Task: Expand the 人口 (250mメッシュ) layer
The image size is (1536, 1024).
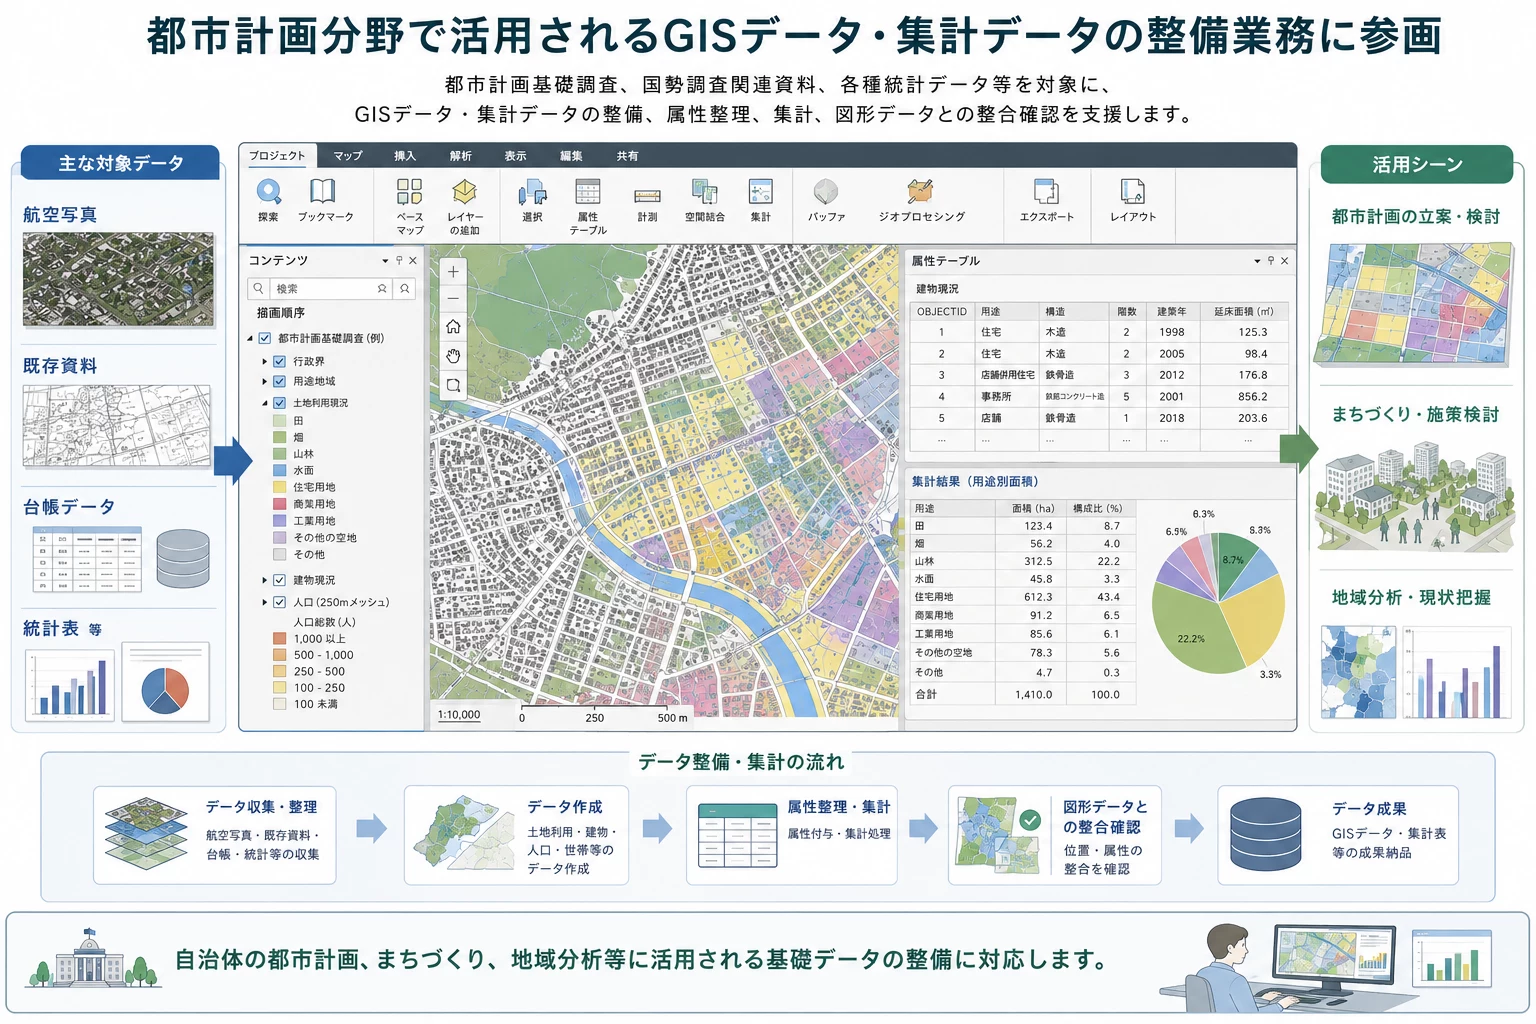Action: (265, 602)
